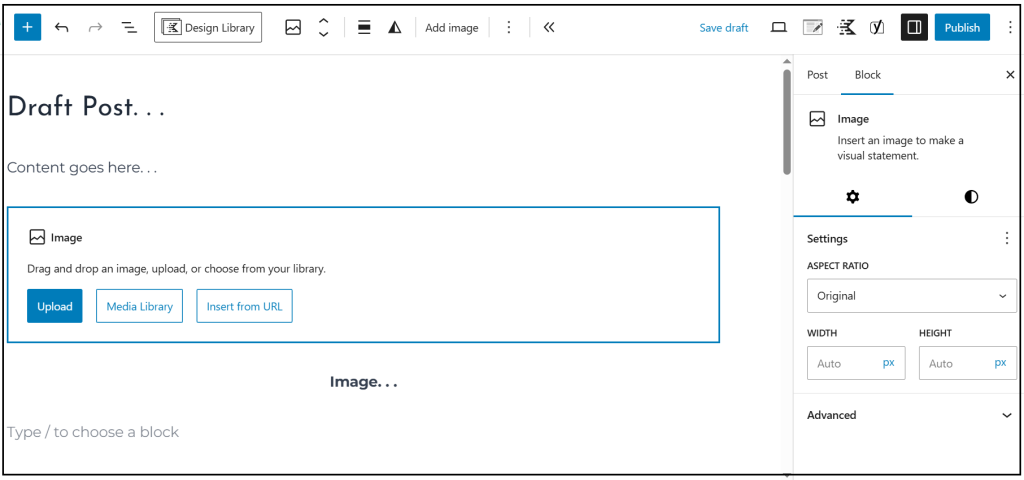
Task: Open the Yoast SEO panel icon
Action: coord(877,28)
